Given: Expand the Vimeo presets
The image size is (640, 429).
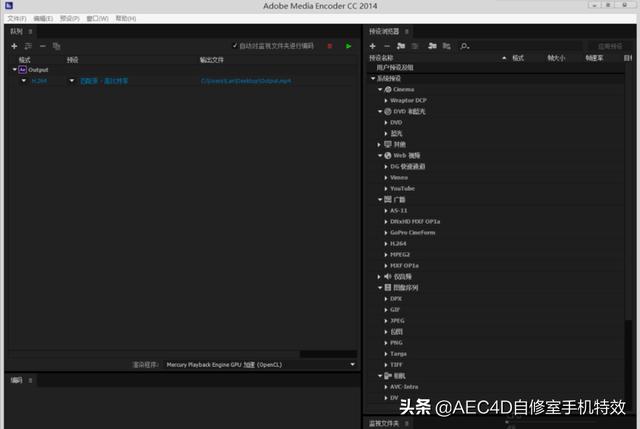Looking at the screenshot, I should (x=386, y=177).
